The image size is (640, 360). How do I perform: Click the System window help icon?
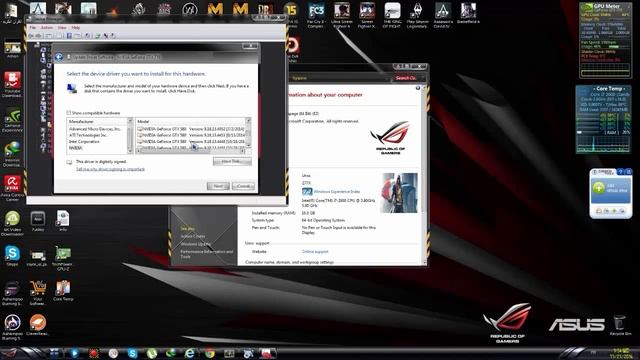[418, 88]
